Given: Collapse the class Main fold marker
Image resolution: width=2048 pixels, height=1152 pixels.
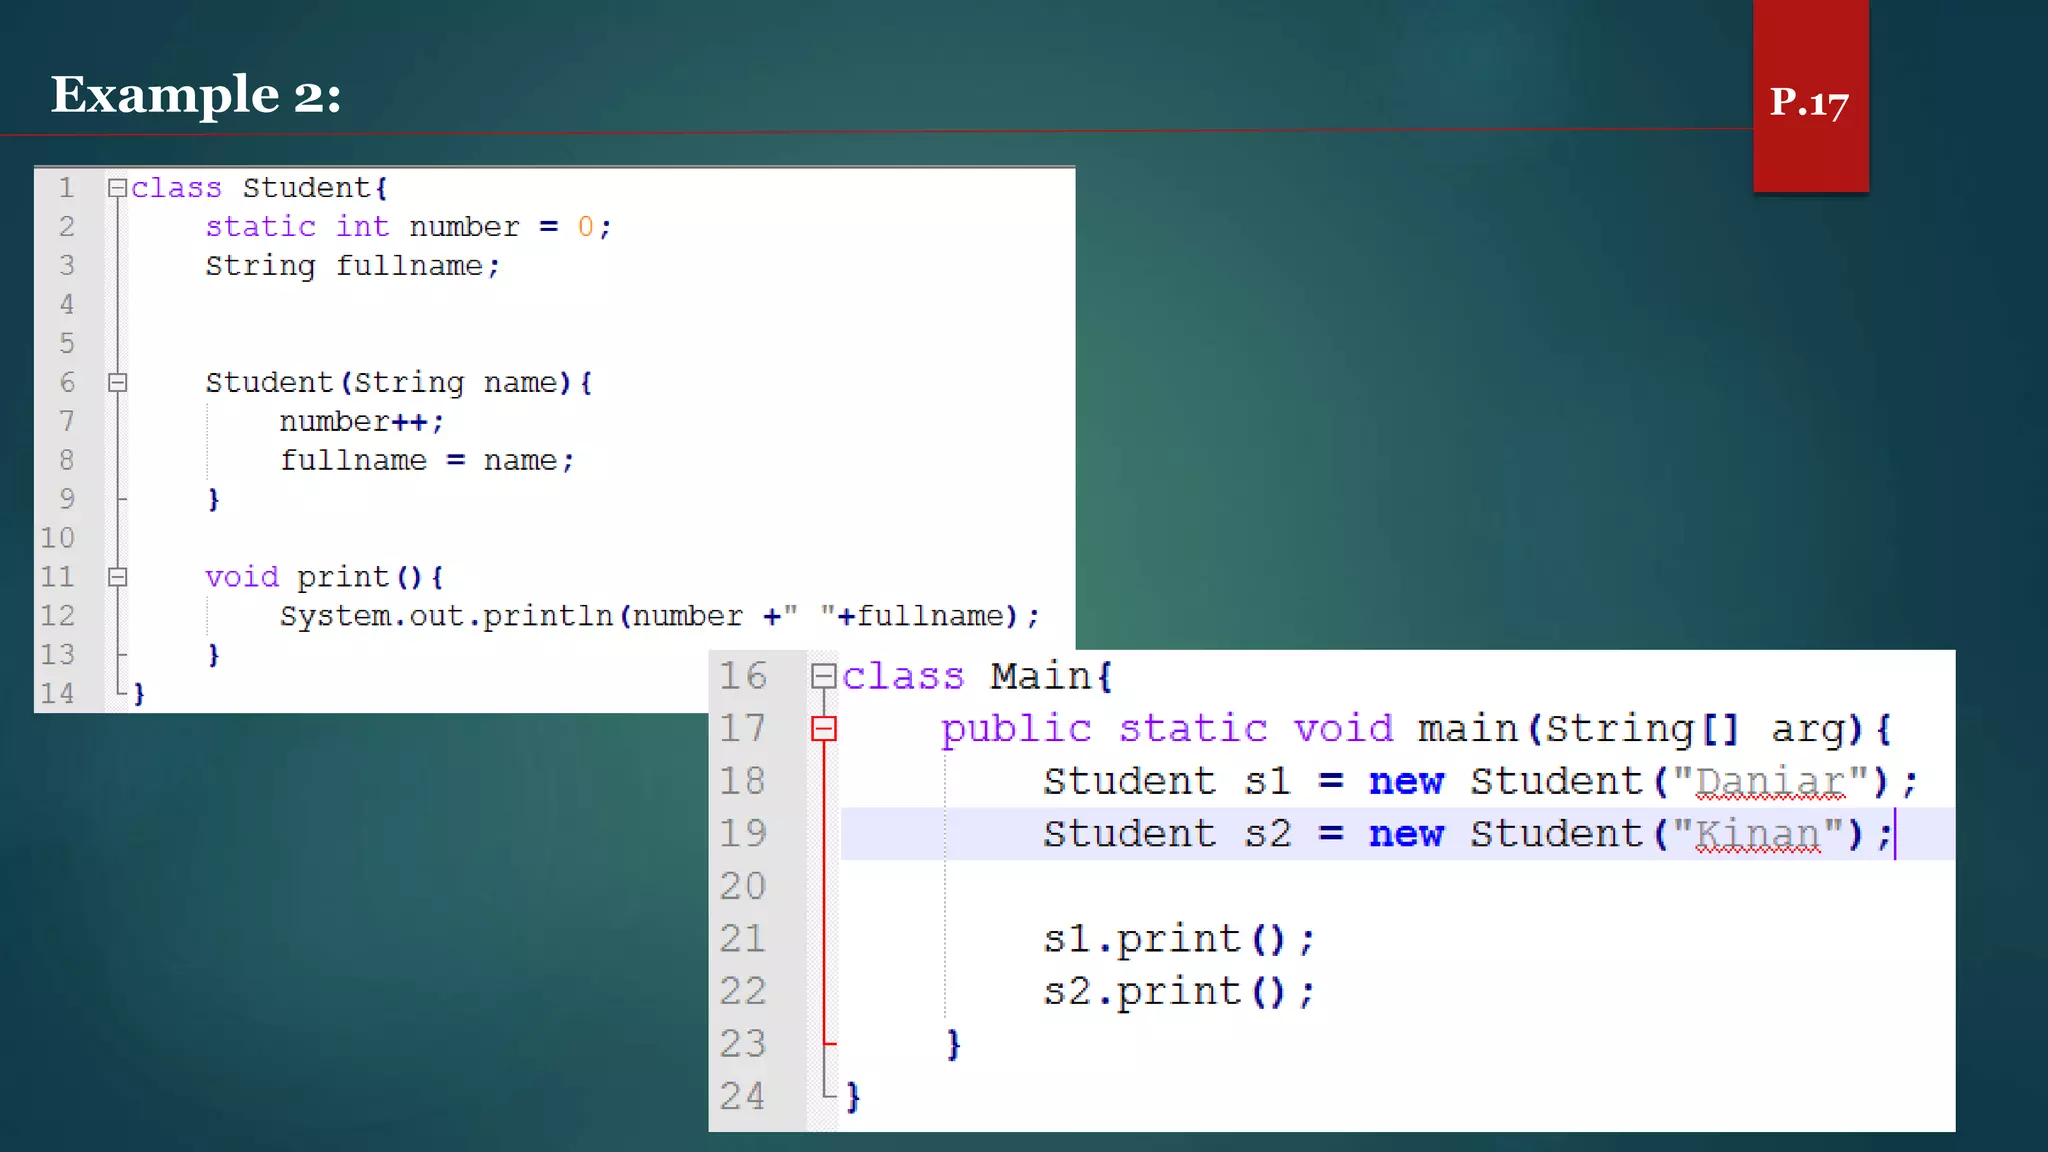Looking at the screenshot, I should tap(823, 677).
